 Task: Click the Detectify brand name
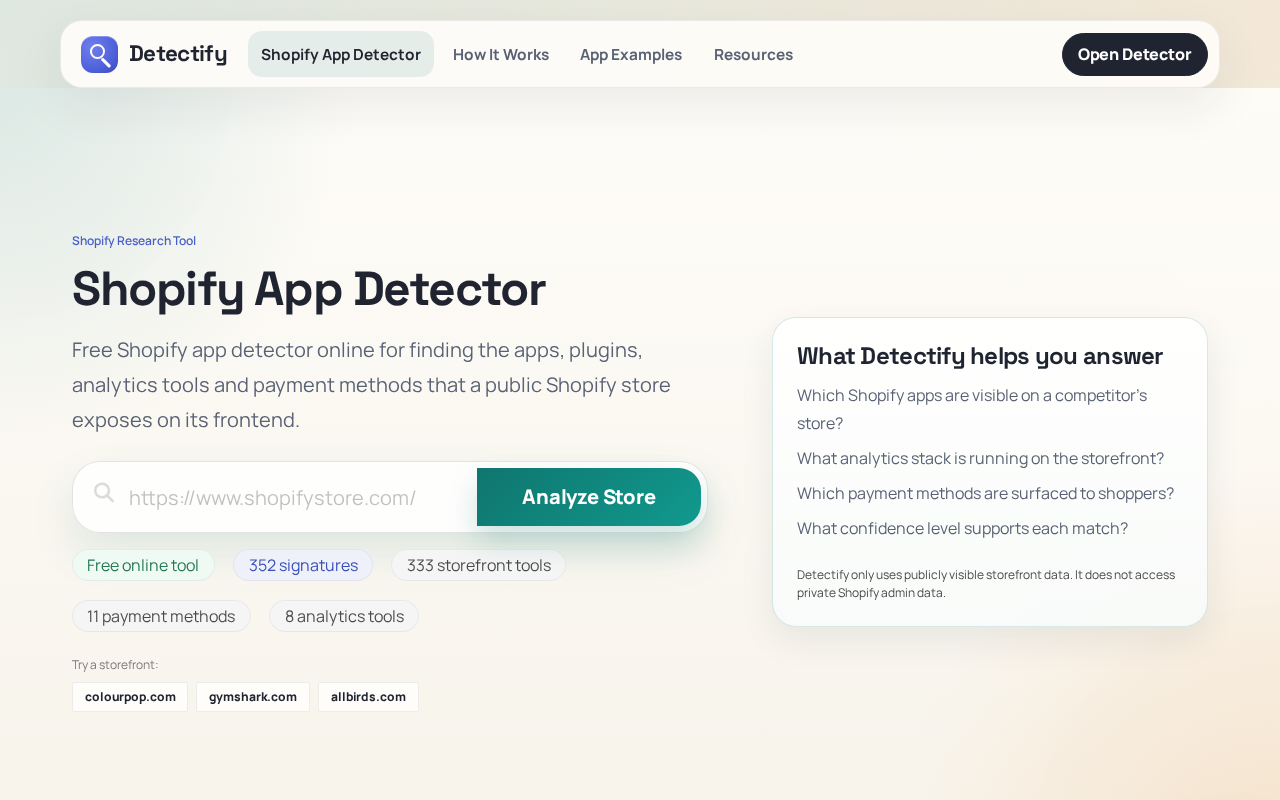click(x=178, y=54)
